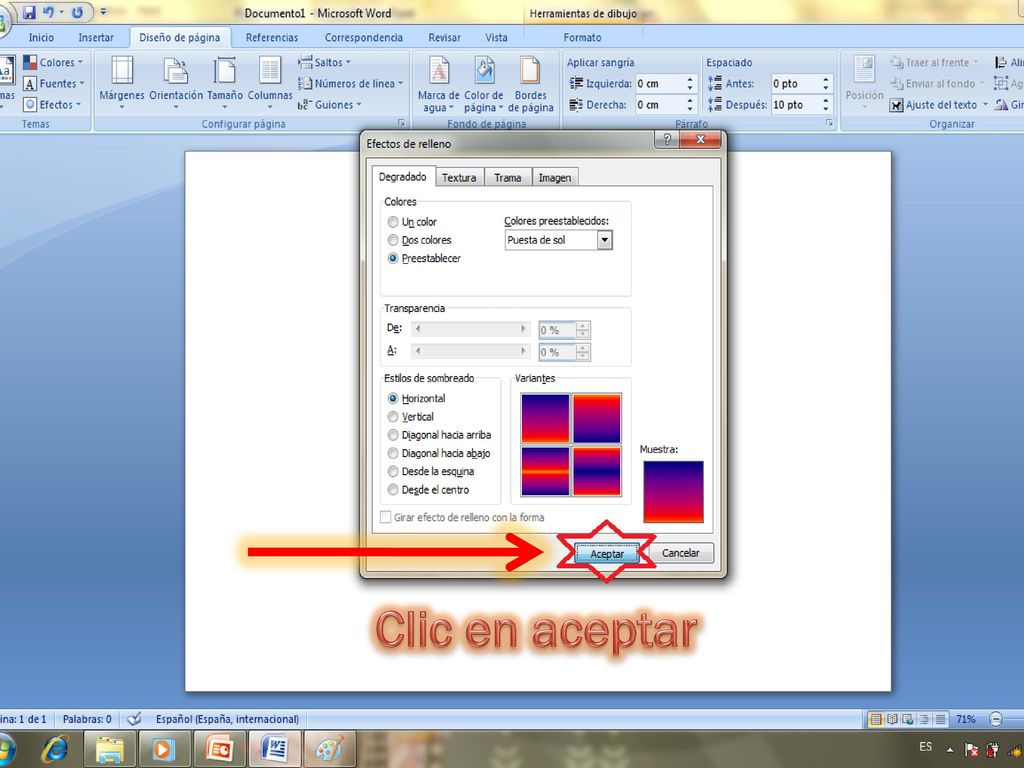Screen dimensions: 1024x768
Task: Select bottom-right gradient variant swatch
Action: 597,472
